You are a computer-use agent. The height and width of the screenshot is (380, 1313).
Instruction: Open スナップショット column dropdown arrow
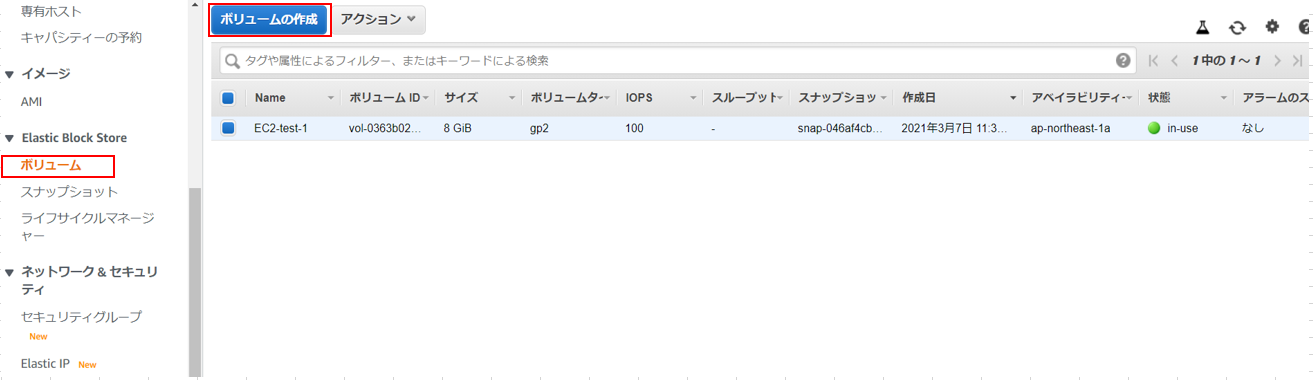pos(883,98)
